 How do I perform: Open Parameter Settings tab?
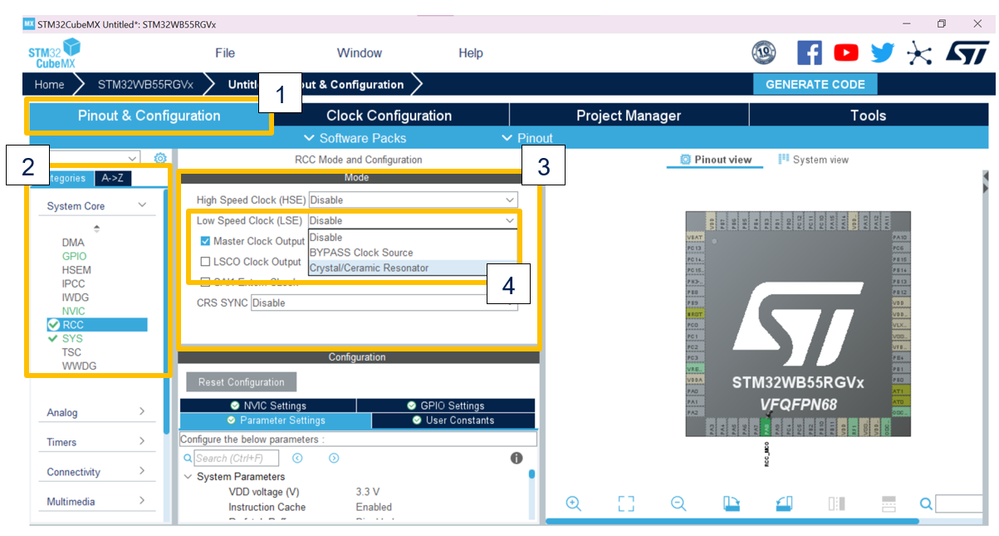(x=276, y=421)
